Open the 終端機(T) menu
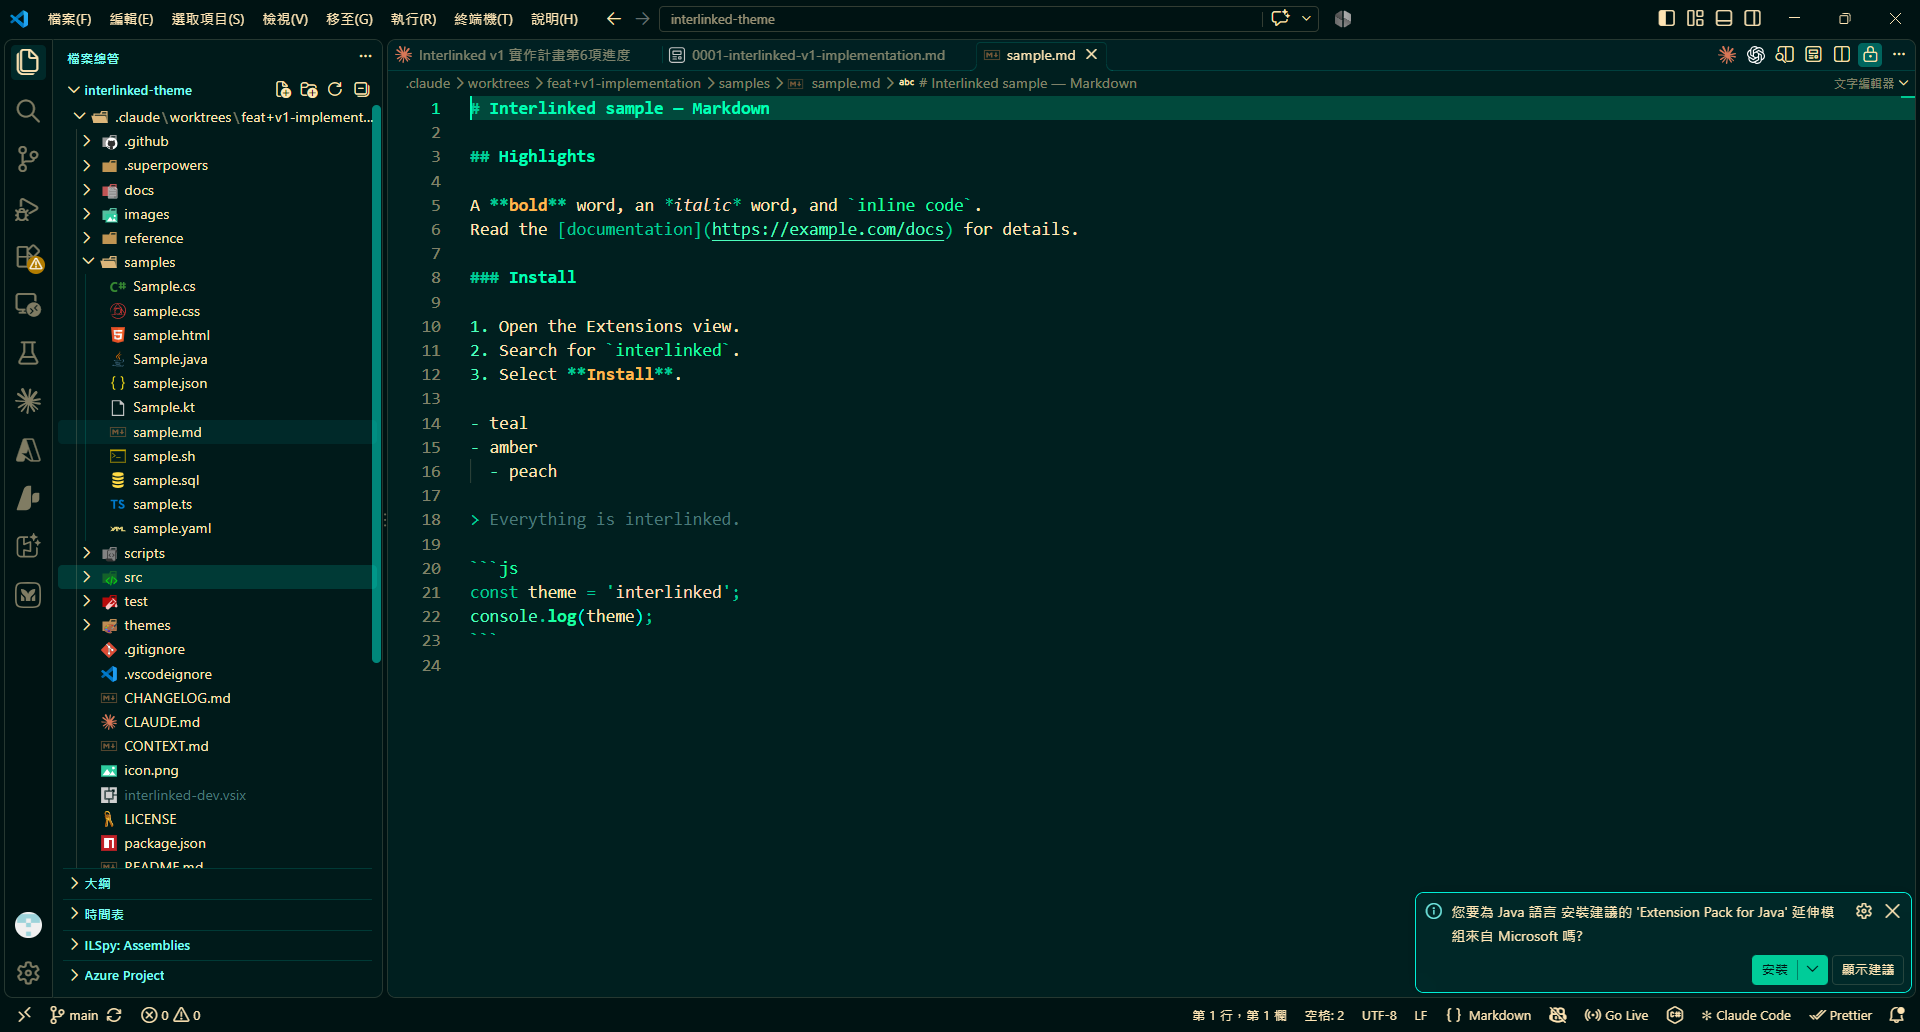The image size is (1920, 1032). [x=483, y=19]
